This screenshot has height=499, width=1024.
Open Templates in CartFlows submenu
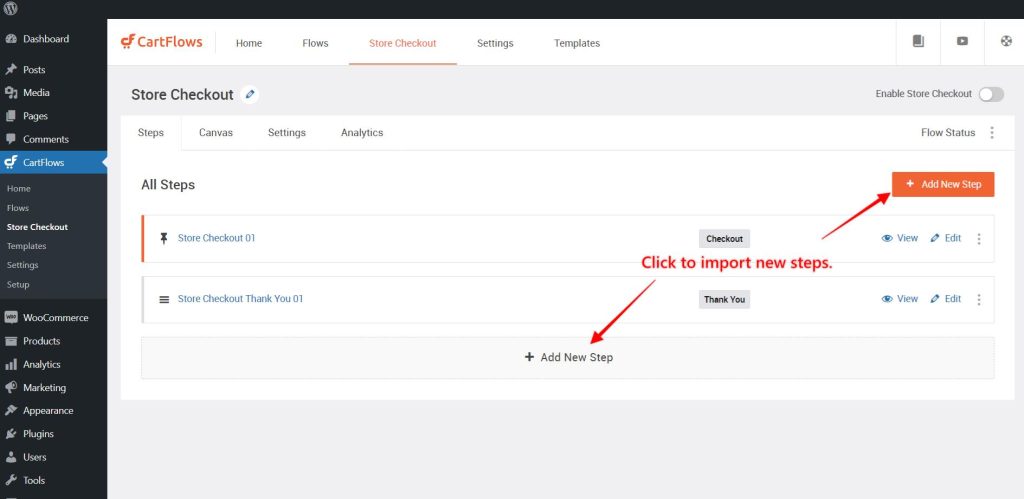(x=26, y=246)
